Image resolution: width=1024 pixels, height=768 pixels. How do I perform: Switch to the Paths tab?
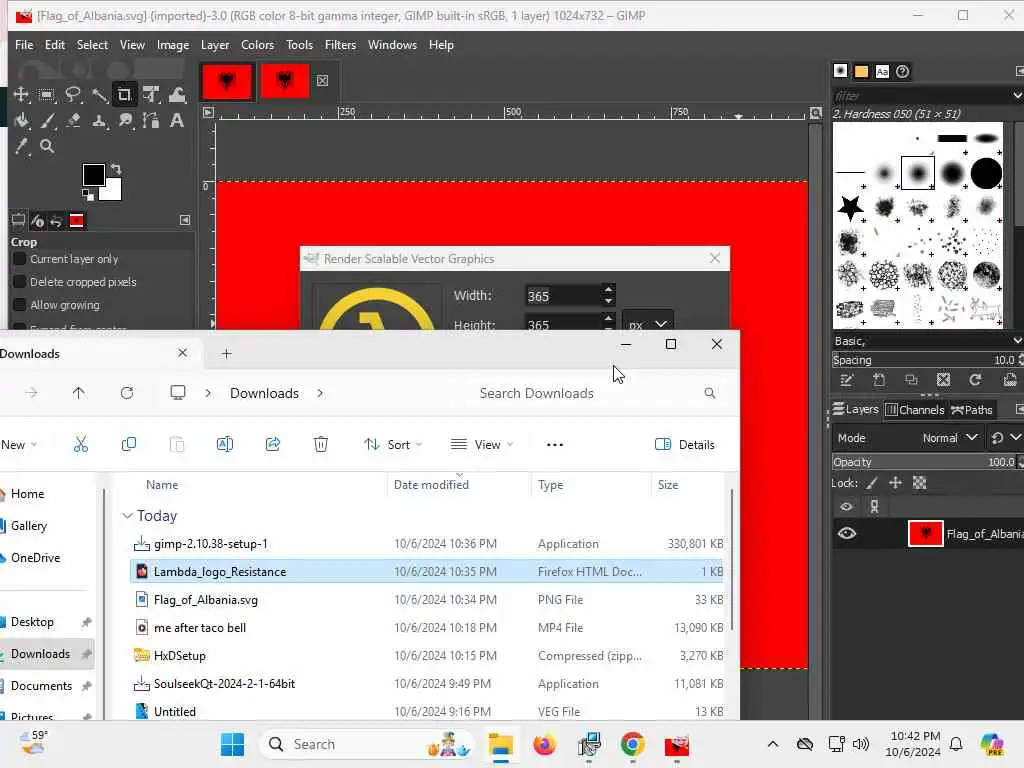972,409
